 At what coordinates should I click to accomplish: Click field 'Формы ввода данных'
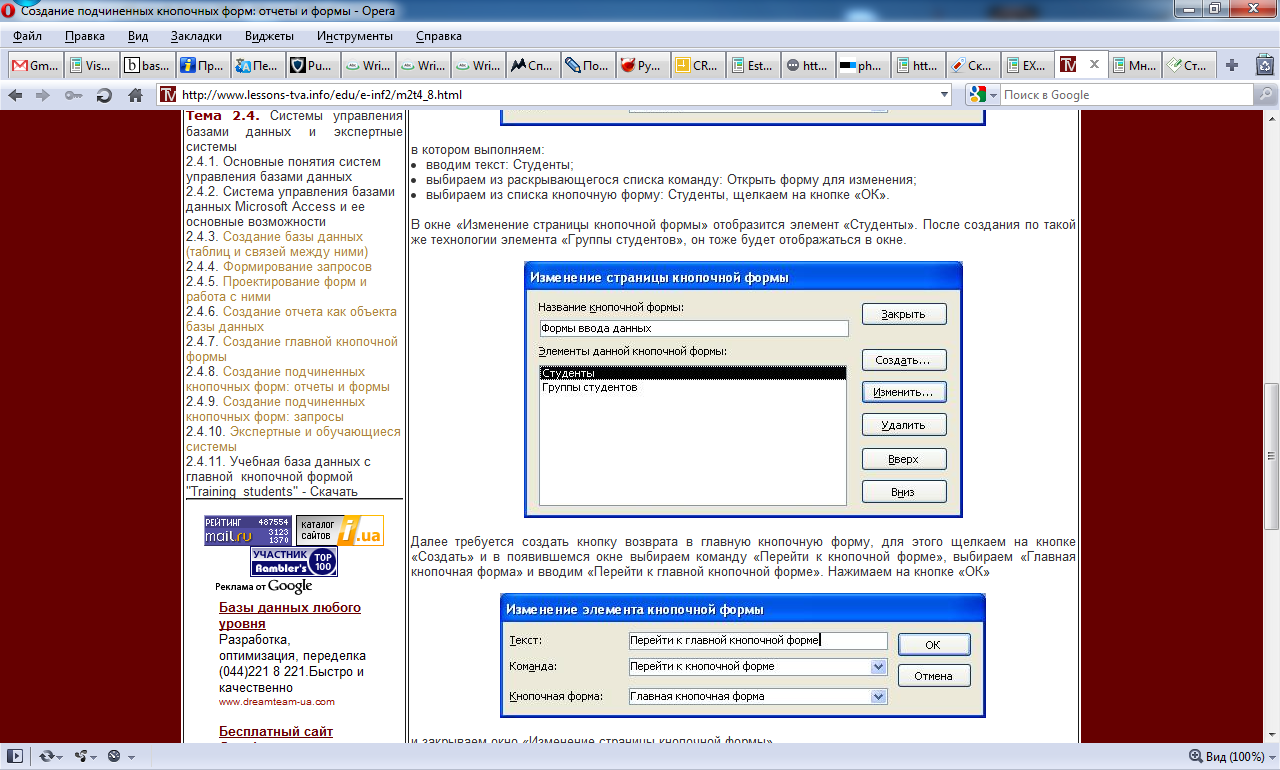[693, 328]
